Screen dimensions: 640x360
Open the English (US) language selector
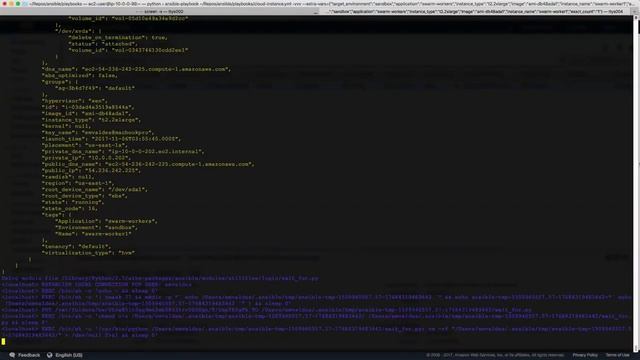click(69, 355)
